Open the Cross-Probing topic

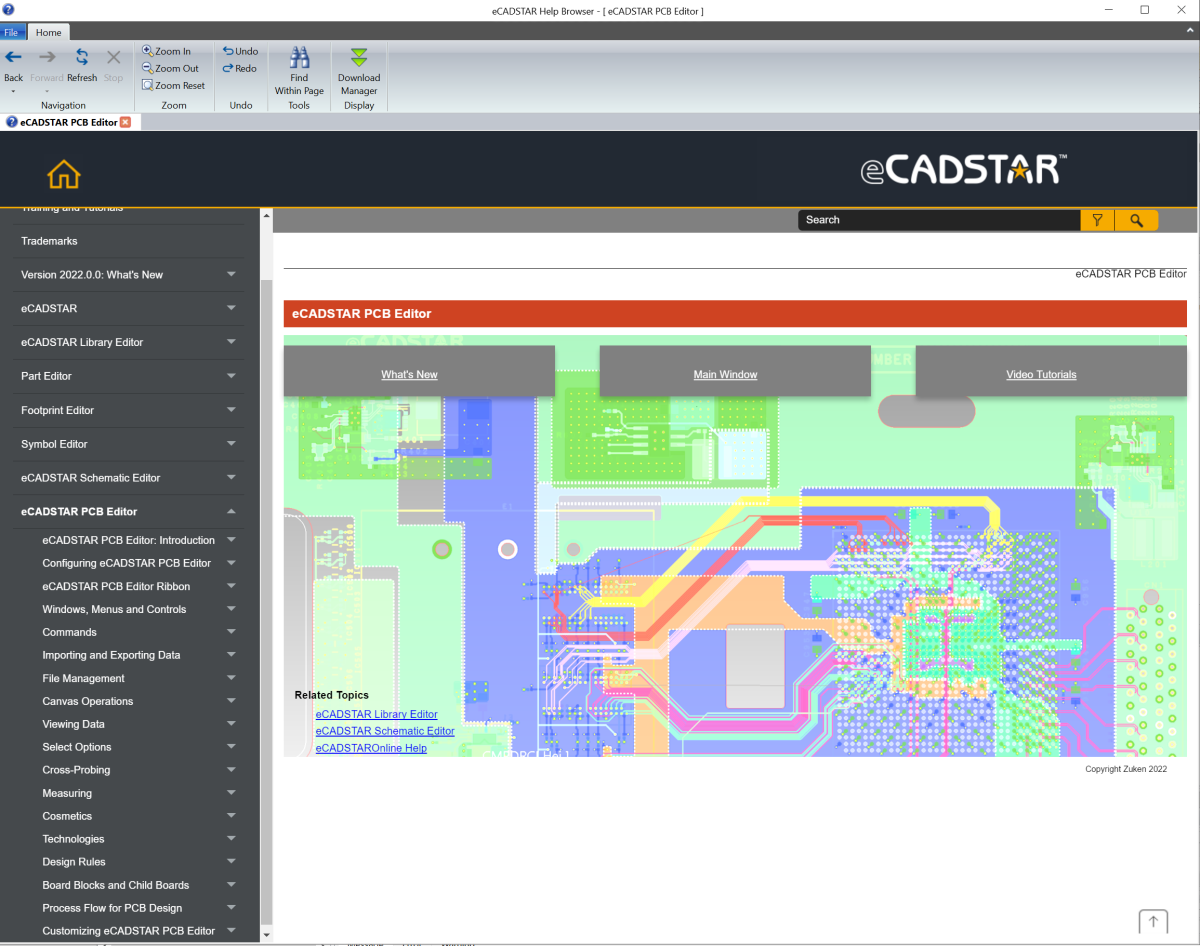(76, 770)
